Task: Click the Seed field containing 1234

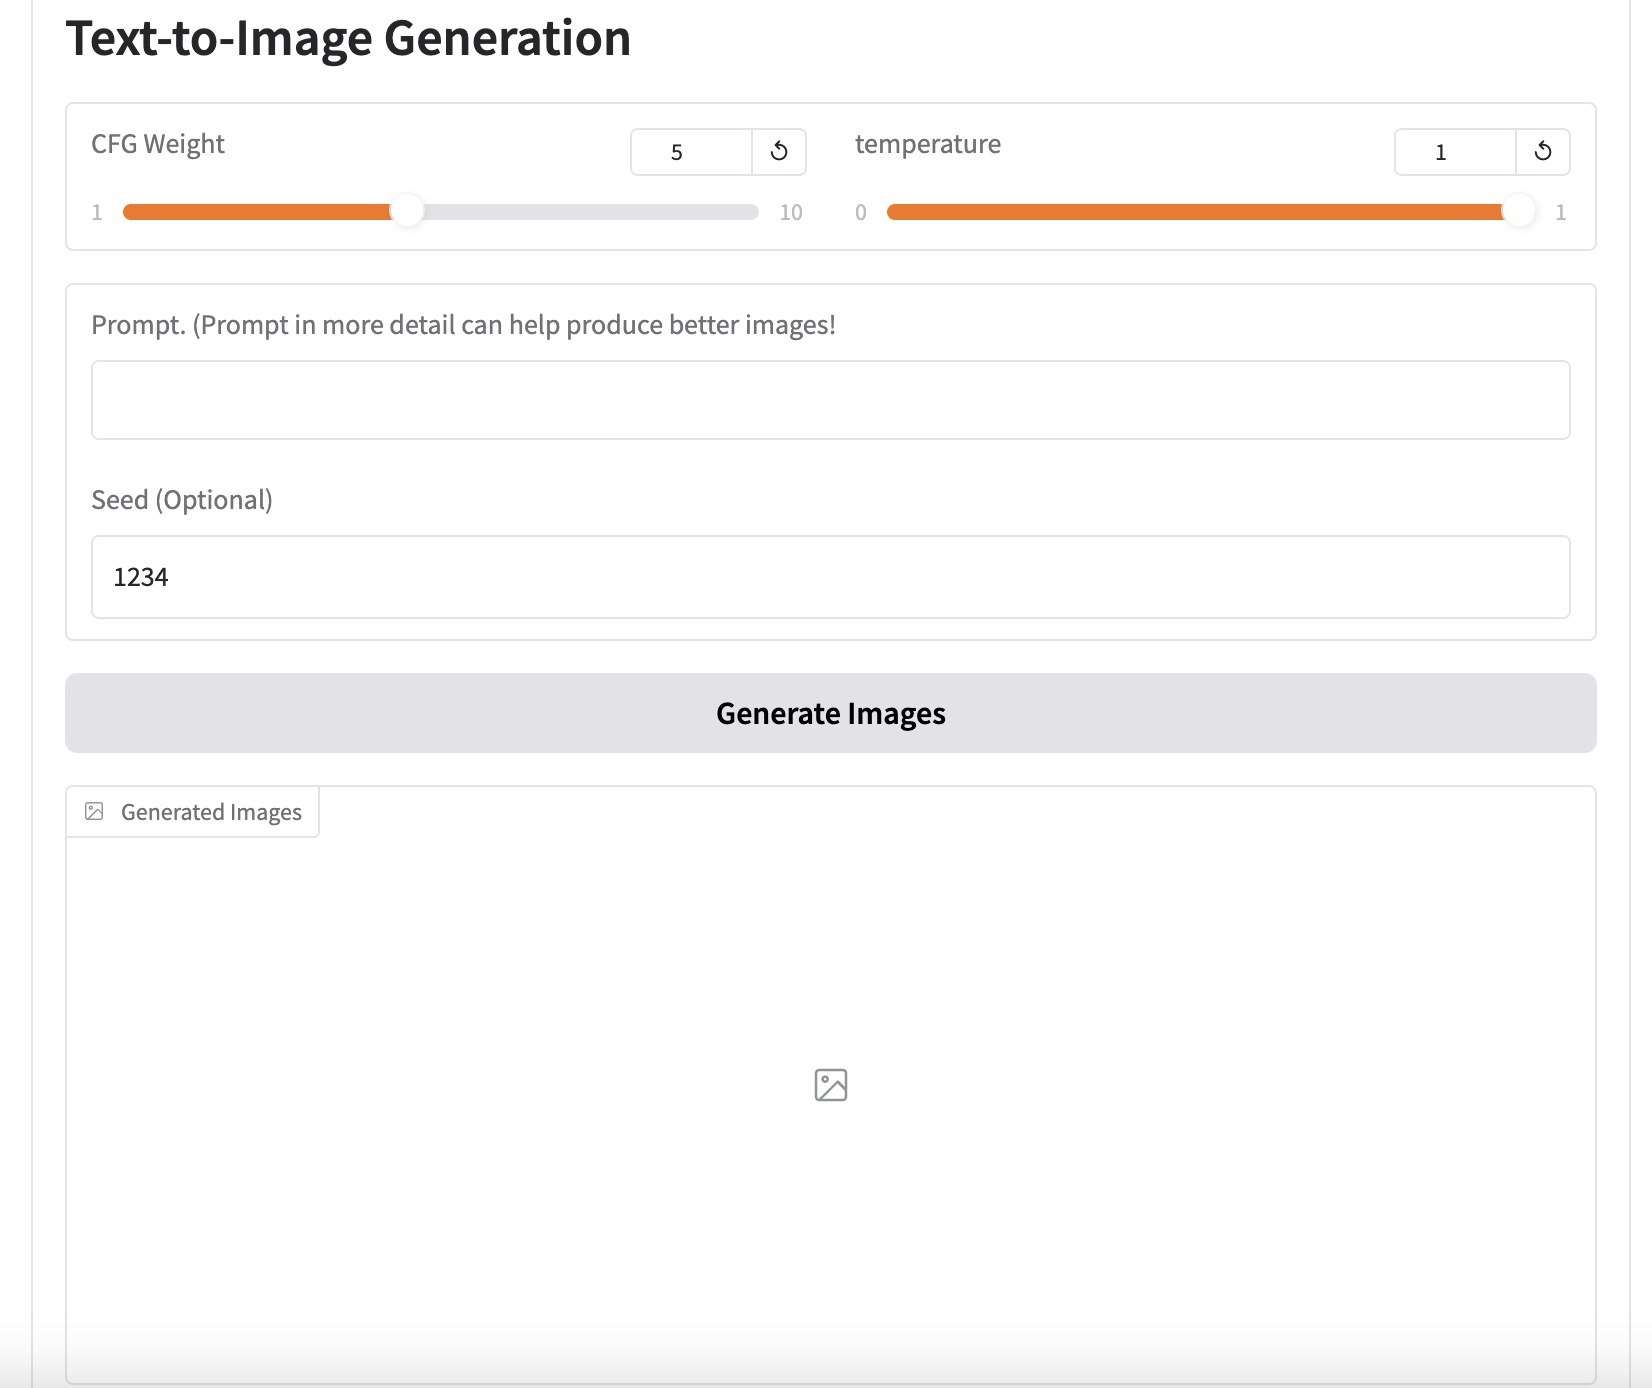Action: [830, 577]
